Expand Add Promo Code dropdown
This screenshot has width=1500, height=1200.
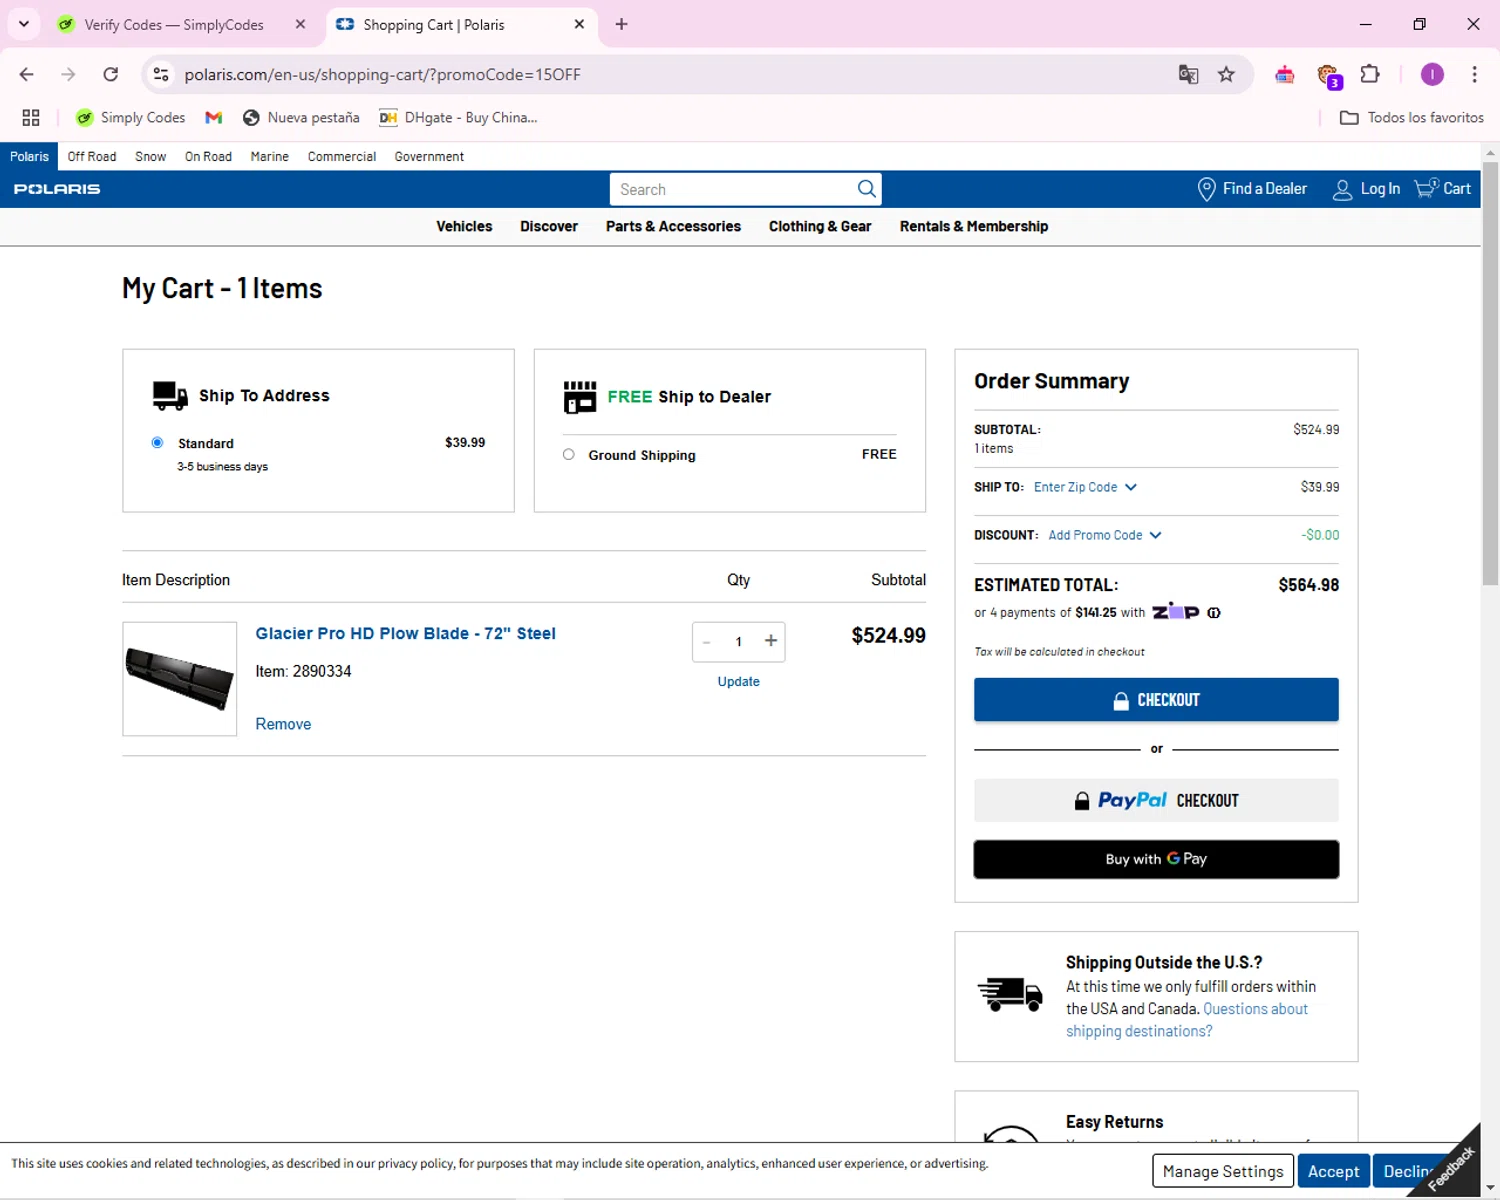[1104, 535]
